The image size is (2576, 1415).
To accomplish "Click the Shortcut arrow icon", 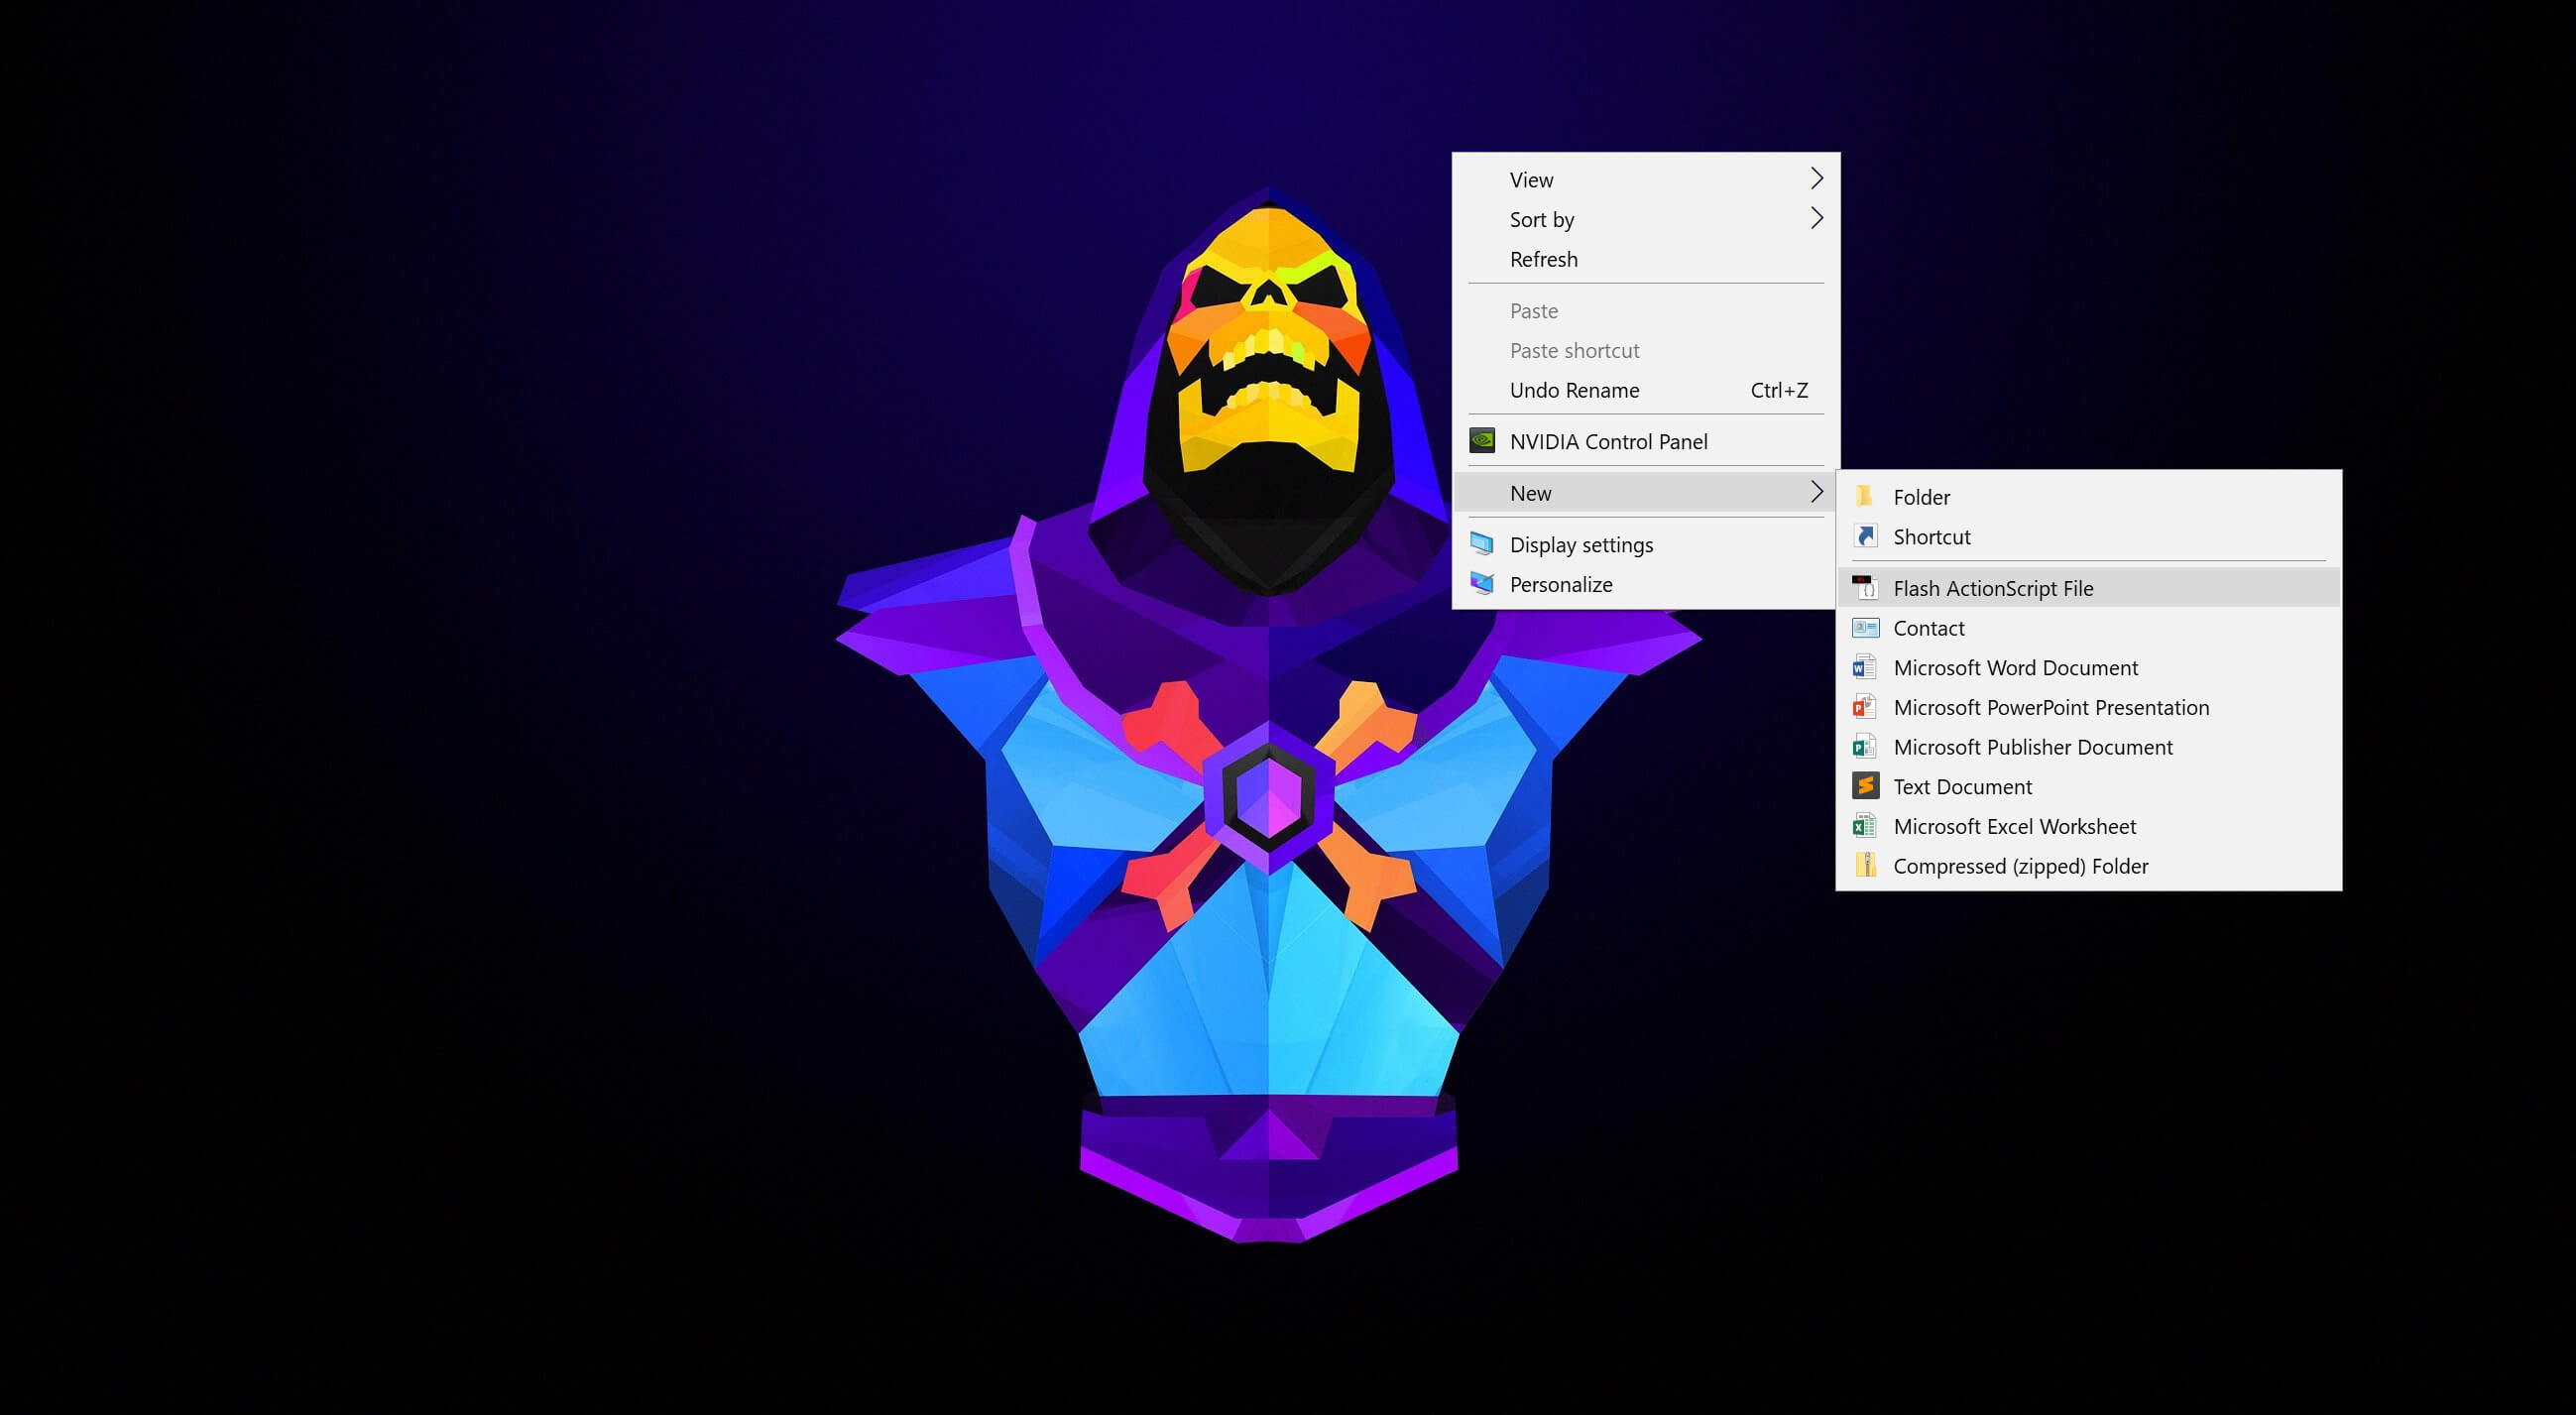I will (1865, 536).
